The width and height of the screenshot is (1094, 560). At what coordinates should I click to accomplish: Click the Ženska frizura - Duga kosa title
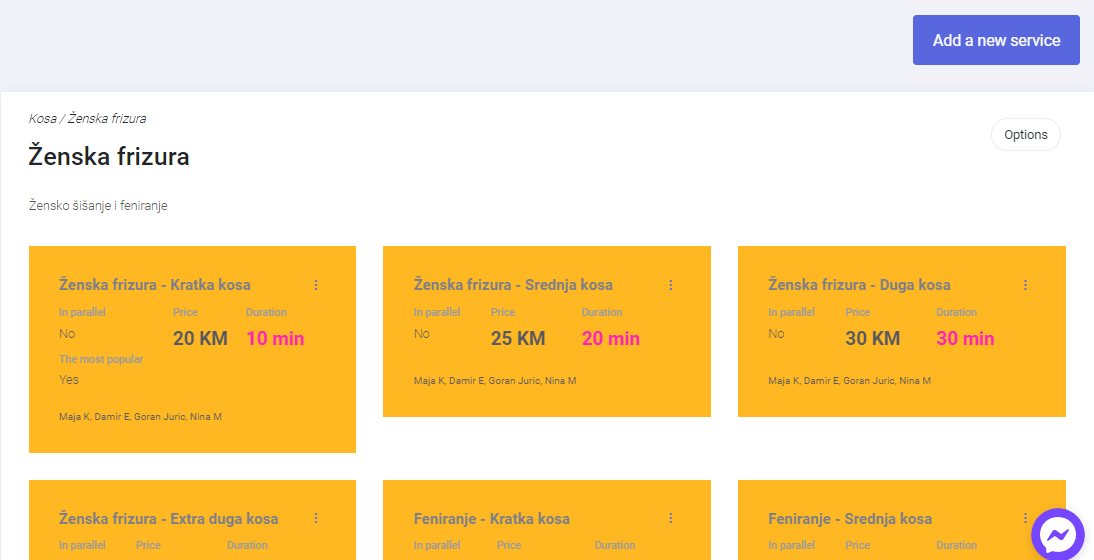[859, 285]
